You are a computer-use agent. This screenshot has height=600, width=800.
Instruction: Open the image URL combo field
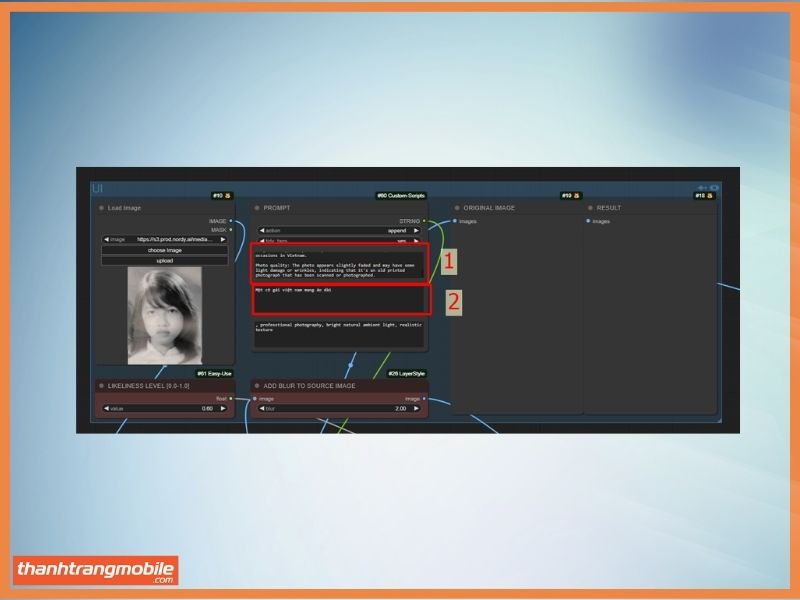tap(165, 239)
